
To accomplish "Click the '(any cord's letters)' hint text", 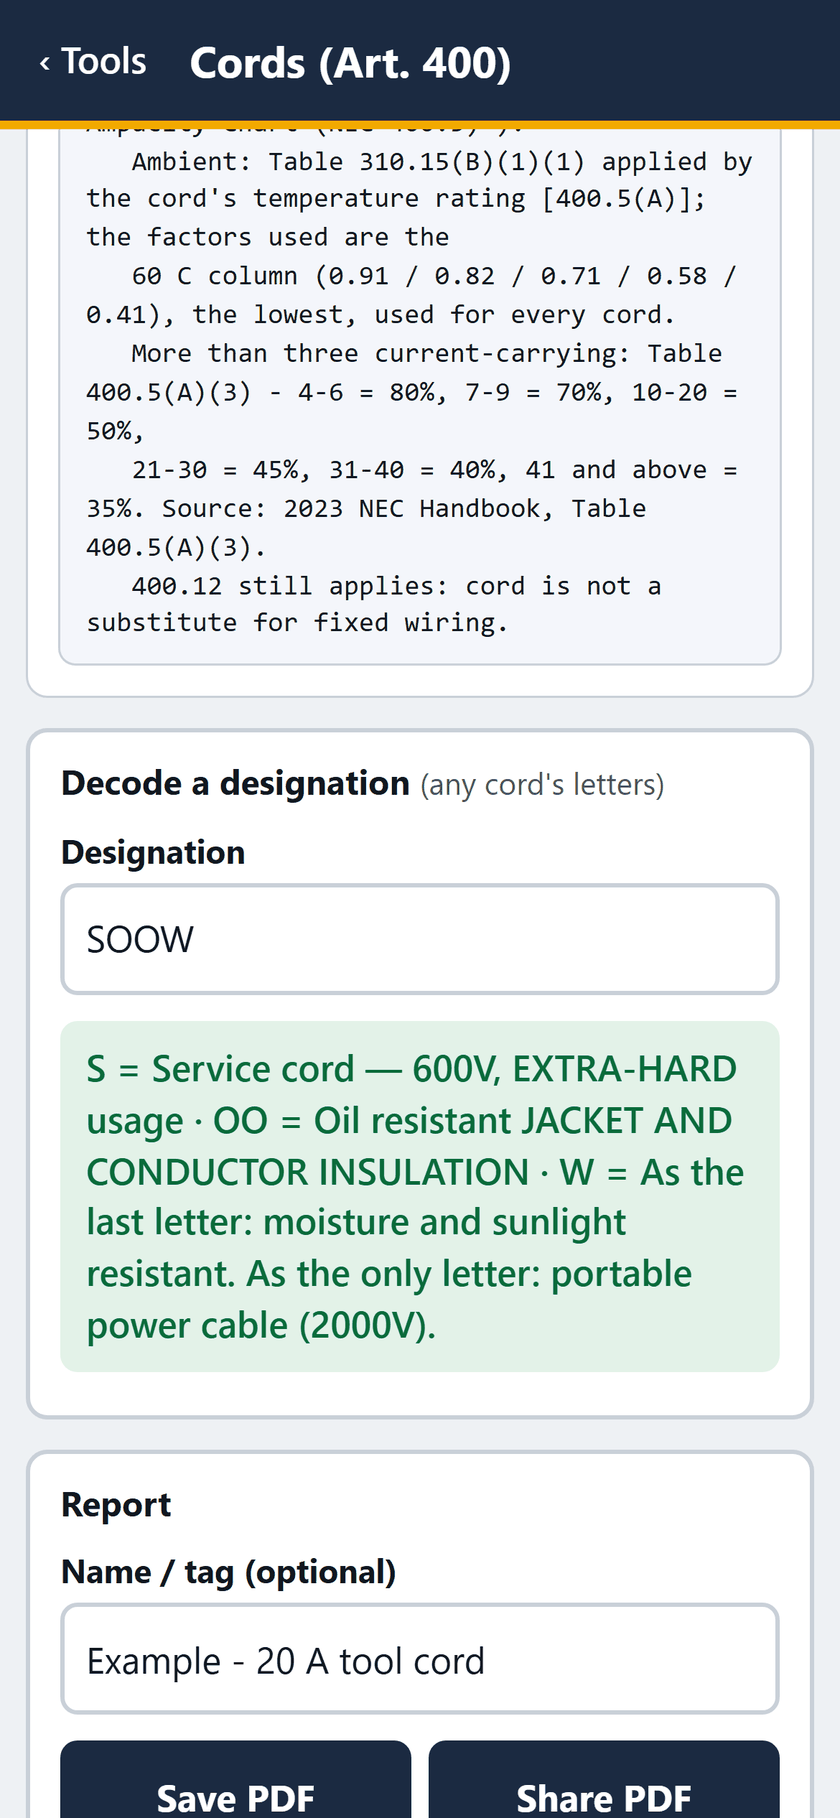I will point(542,785).
